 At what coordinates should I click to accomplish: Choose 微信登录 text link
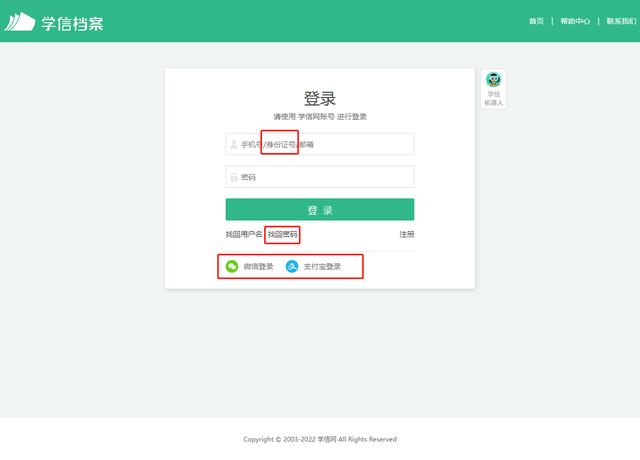[258, 267]
